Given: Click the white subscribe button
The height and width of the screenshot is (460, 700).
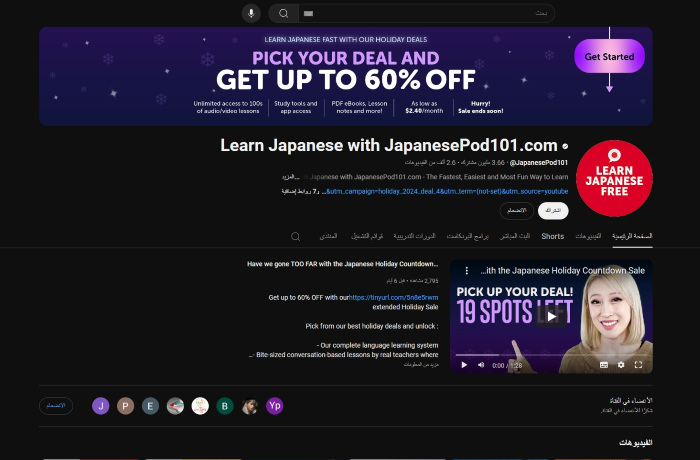Looking at the screenshot, I should [553, 211].
